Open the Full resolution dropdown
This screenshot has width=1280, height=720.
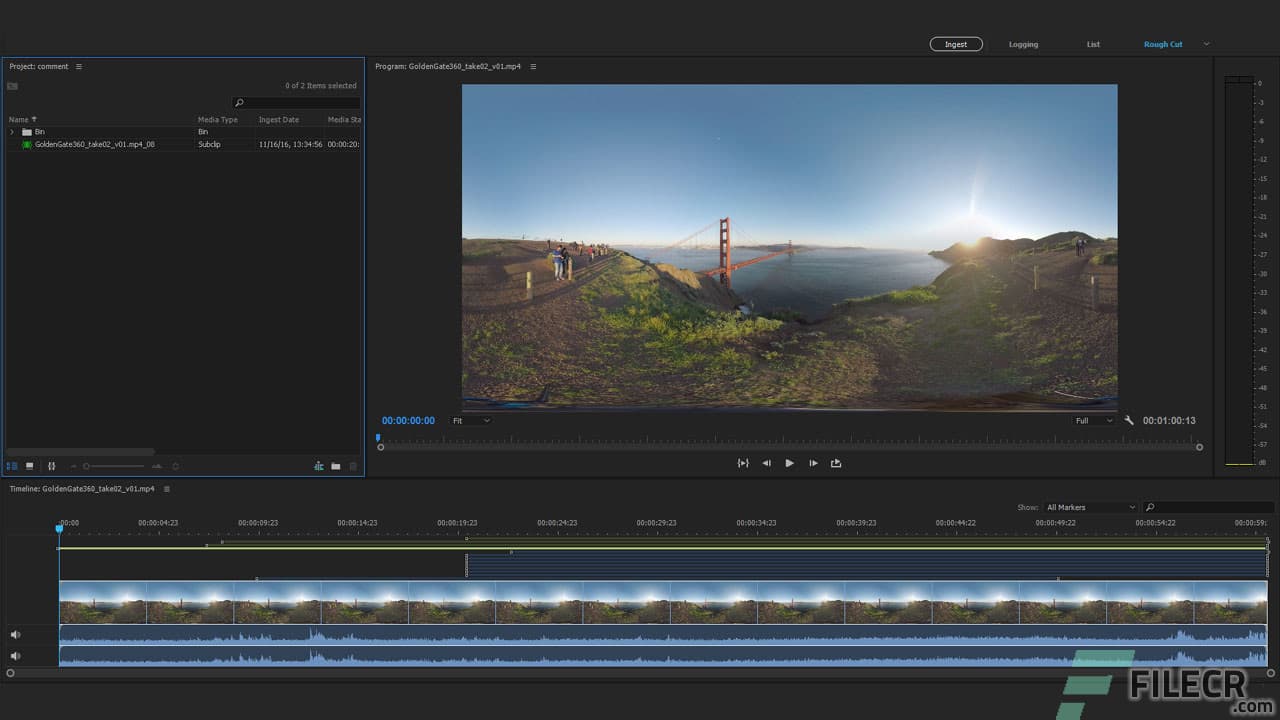pos(1093,420)
